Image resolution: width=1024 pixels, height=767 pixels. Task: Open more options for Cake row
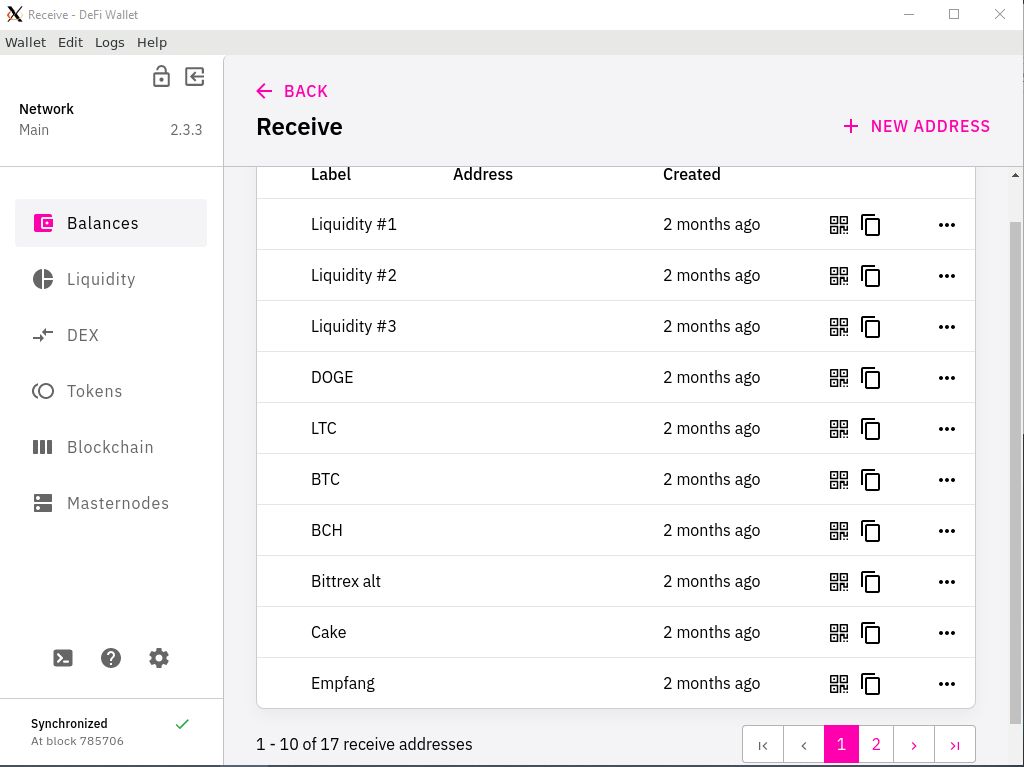click(x=946, y=632)
